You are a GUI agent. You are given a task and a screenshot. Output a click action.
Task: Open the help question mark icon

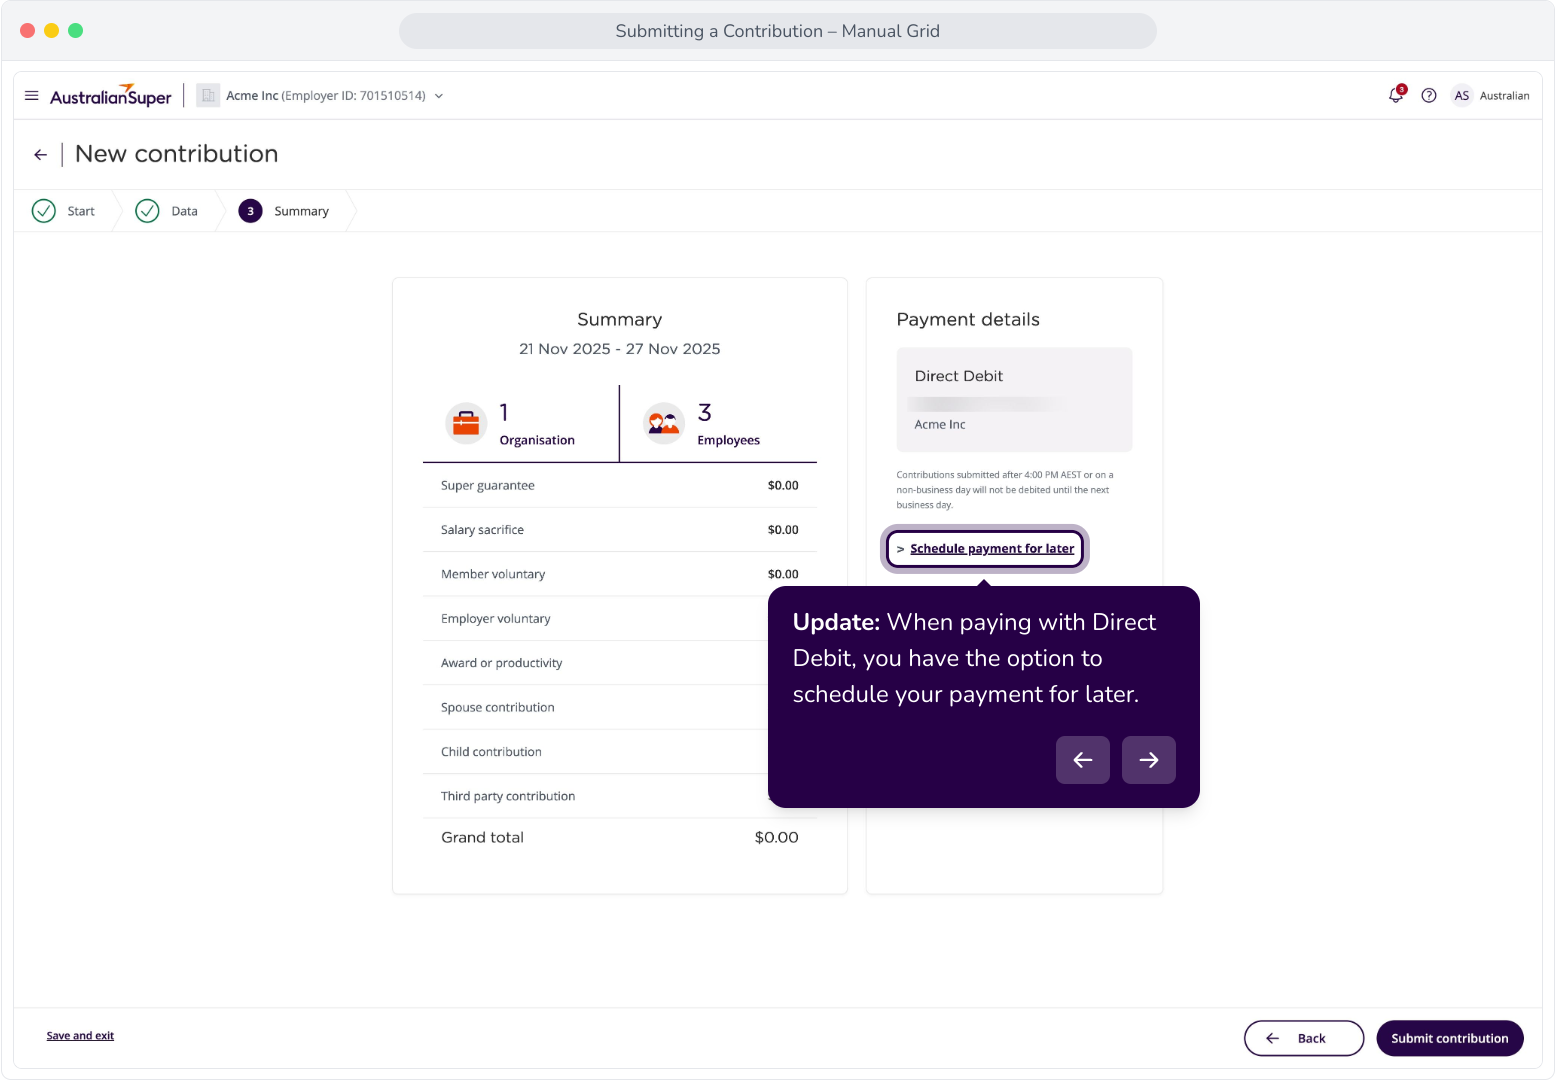(x=1429, y=96)
